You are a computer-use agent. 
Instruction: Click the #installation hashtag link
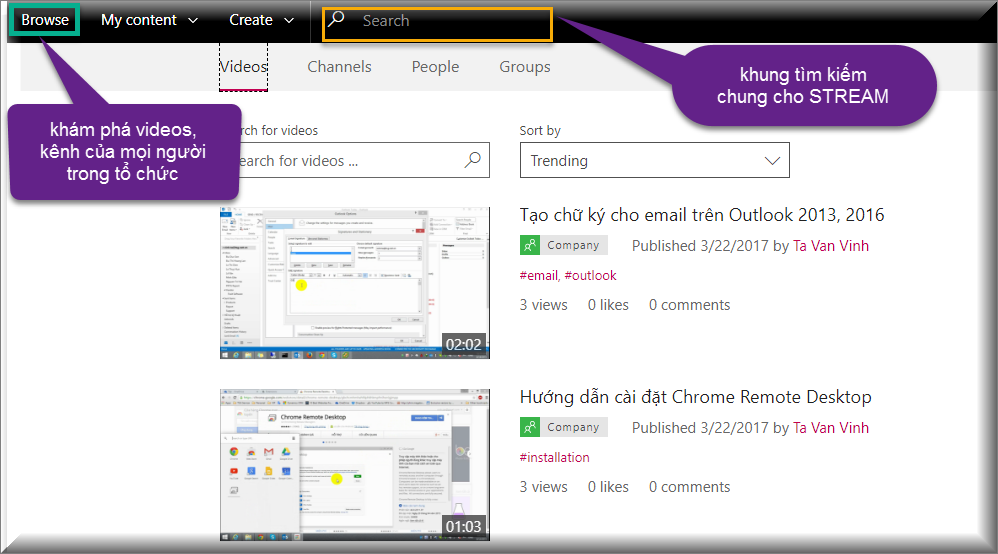(x=554, y=457)
